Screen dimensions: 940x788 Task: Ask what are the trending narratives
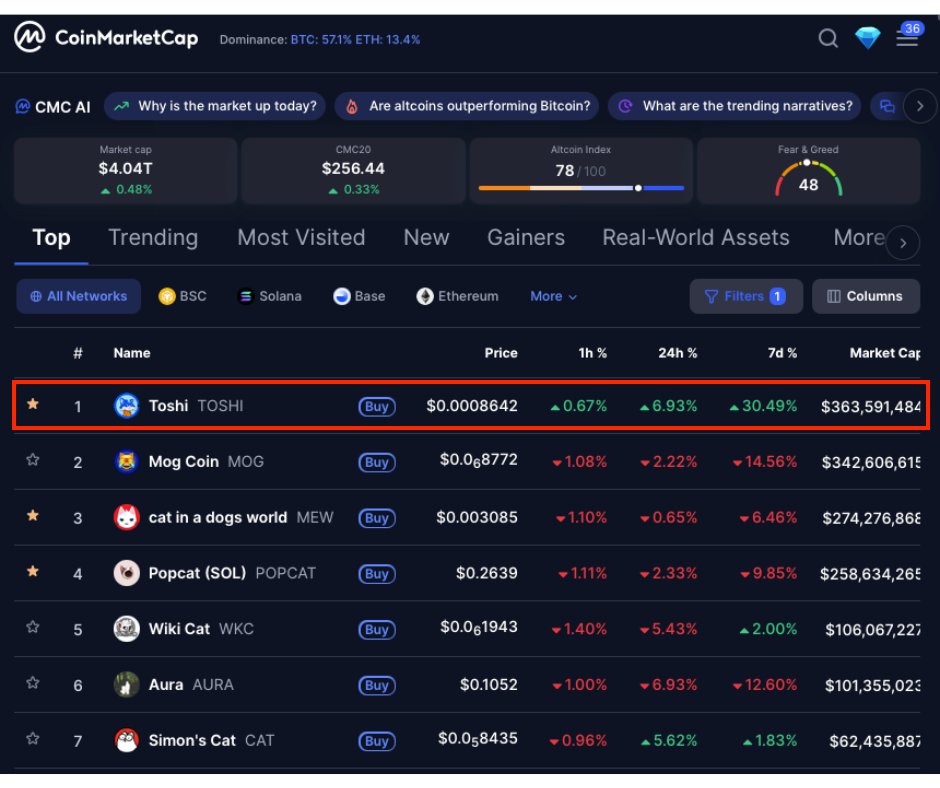pyautogui.click(x=734, y=106)
